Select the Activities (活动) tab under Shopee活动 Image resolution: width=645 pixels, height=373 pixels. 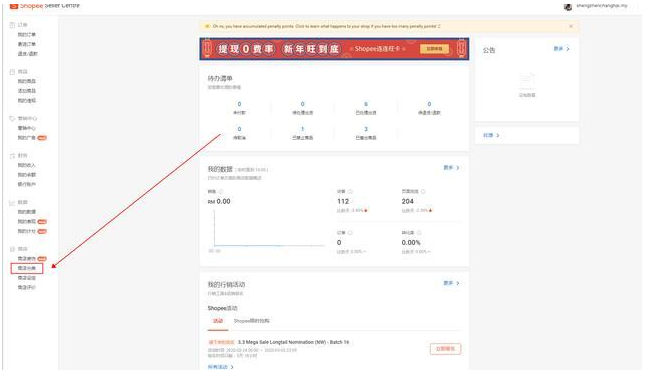tap(218, 321)
